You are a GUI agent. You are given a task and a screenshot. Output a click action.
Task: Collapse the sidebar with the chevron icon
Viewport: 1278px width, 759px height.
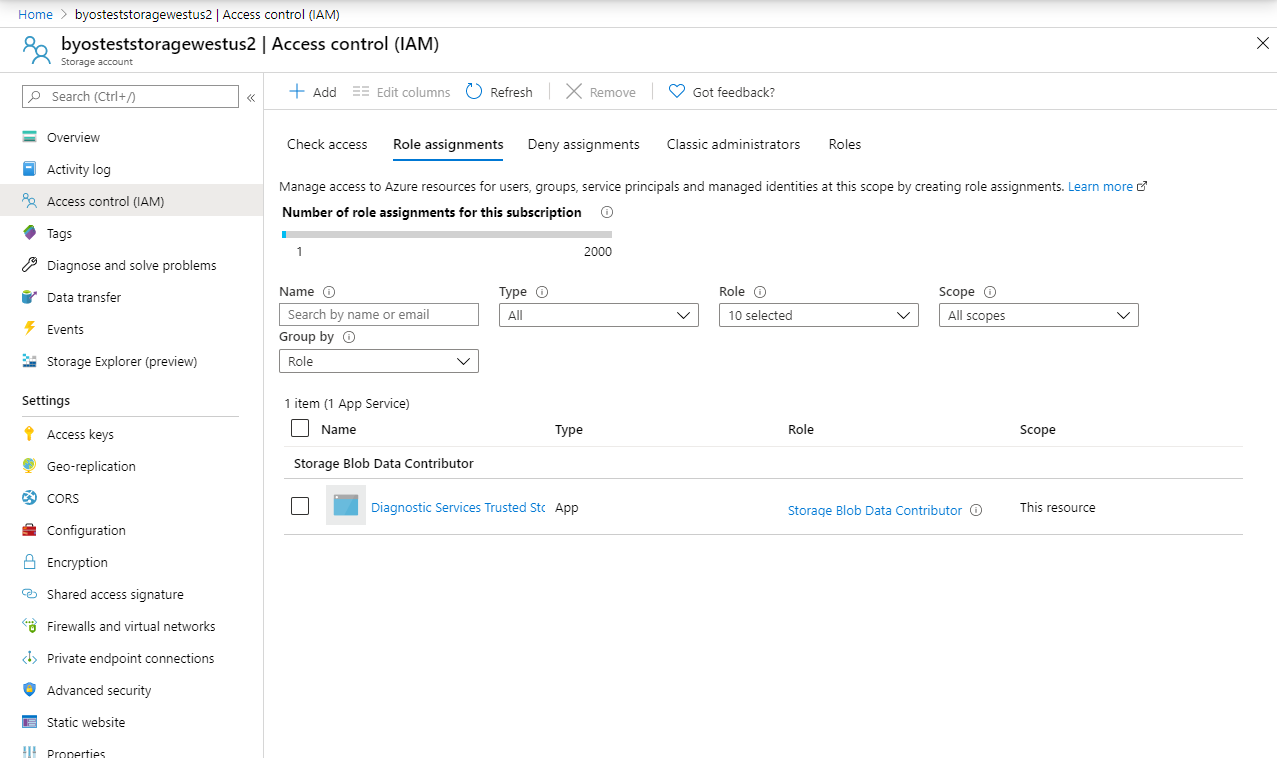click(251, 97)
